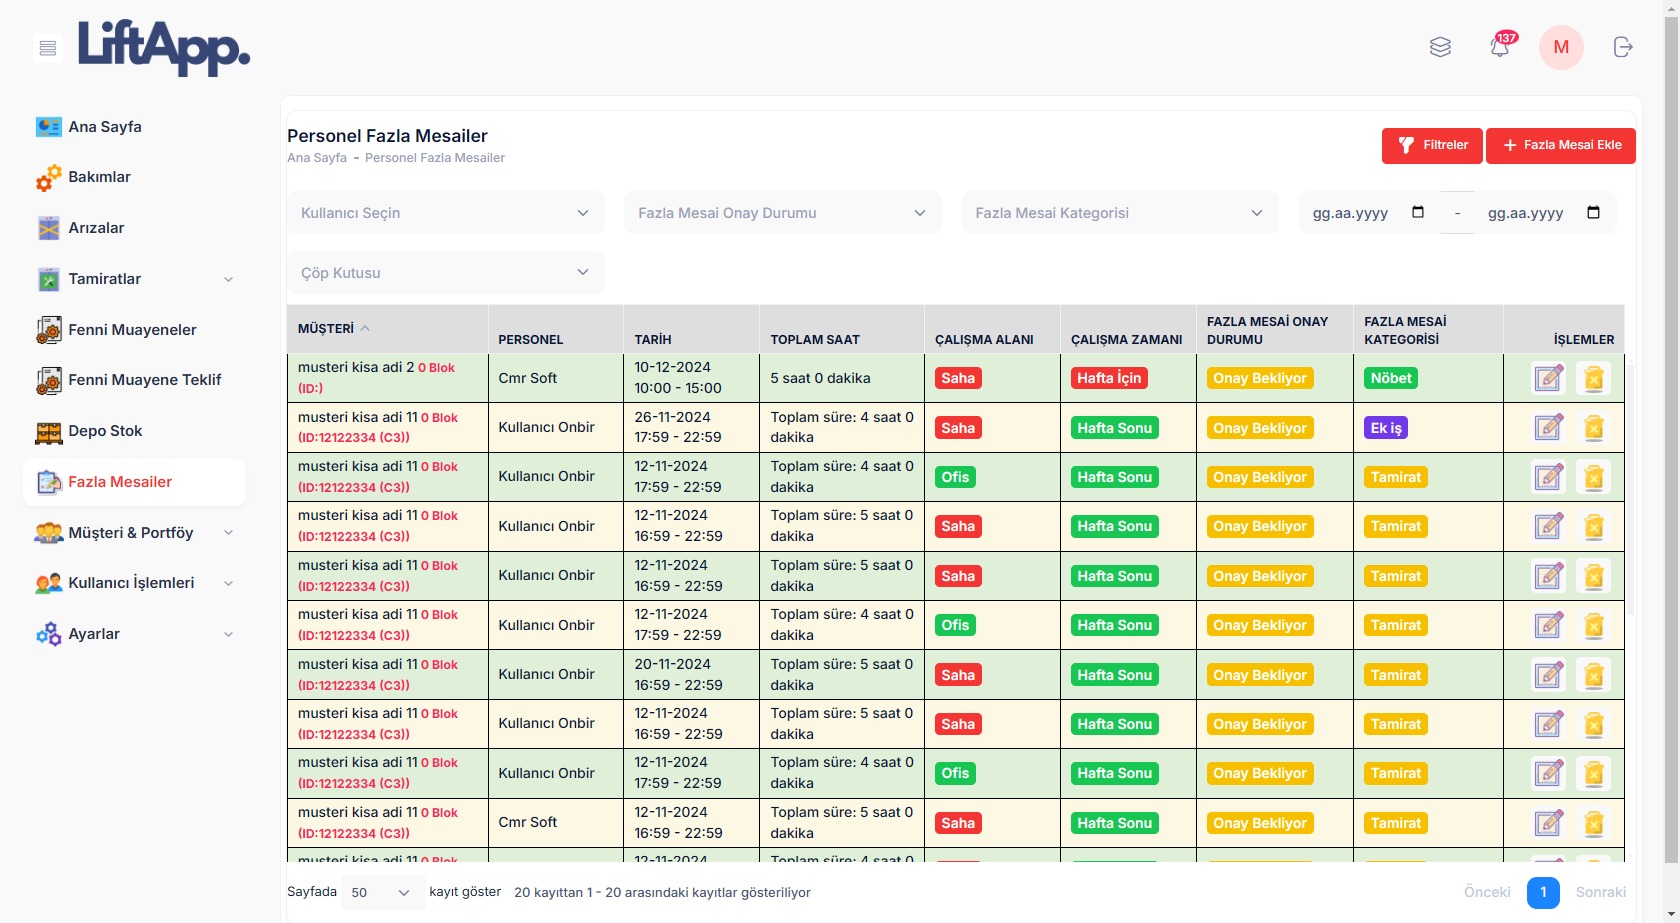1680x923 pixels.
Task: Open calendar picker on start date field
Action: pyautogui.click(x=1417, y=213)
